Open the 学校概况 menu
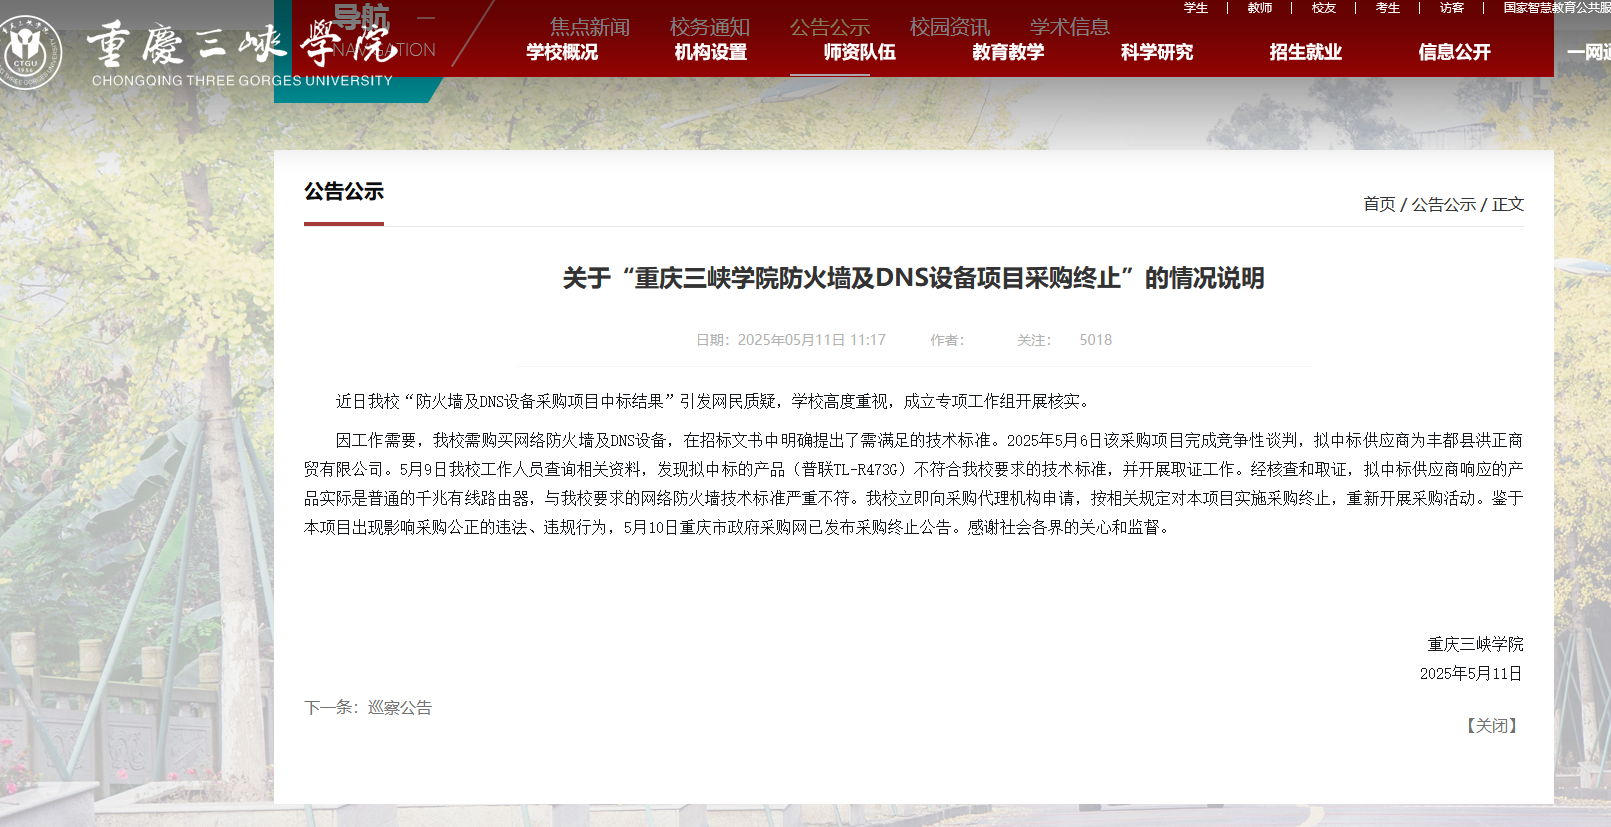Screen dimensions: 1611x827 pos(562,52)
